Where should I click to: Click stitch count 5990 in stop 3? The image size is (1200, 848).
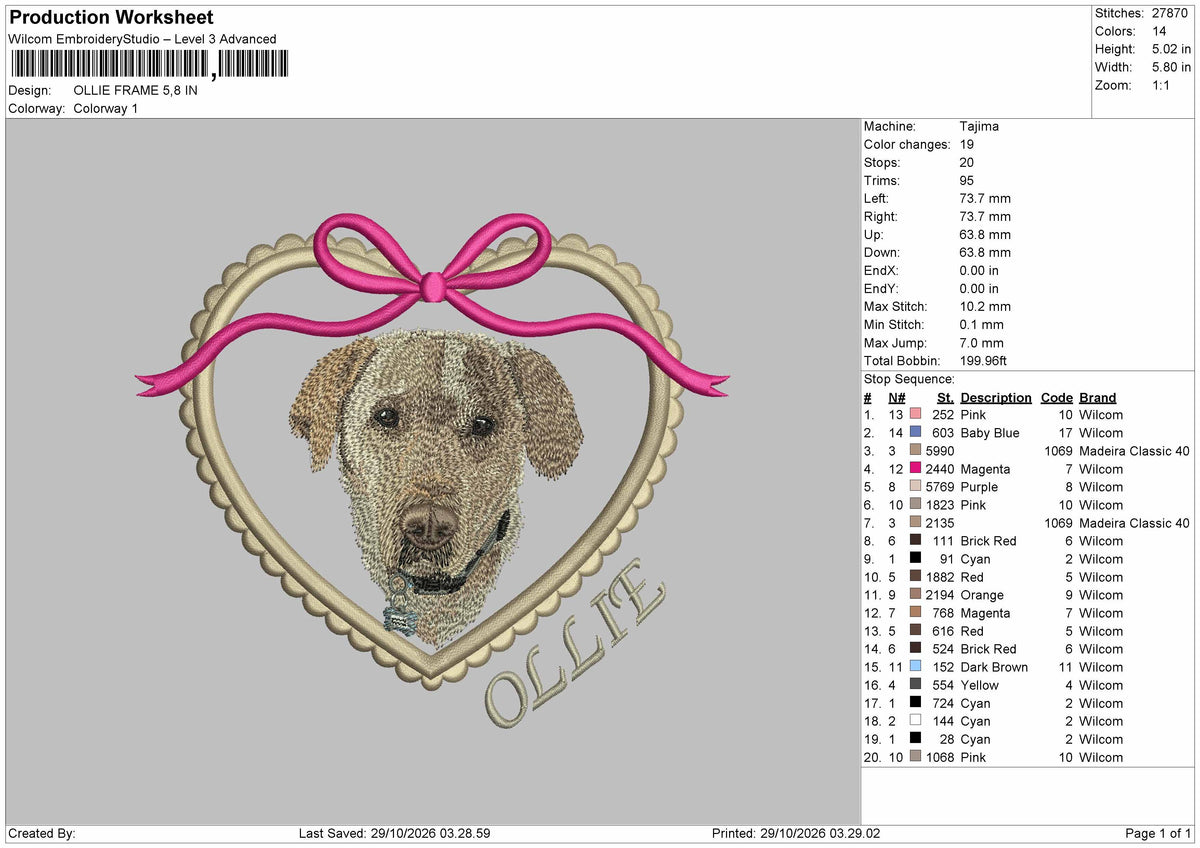click(x=940, y=451)
